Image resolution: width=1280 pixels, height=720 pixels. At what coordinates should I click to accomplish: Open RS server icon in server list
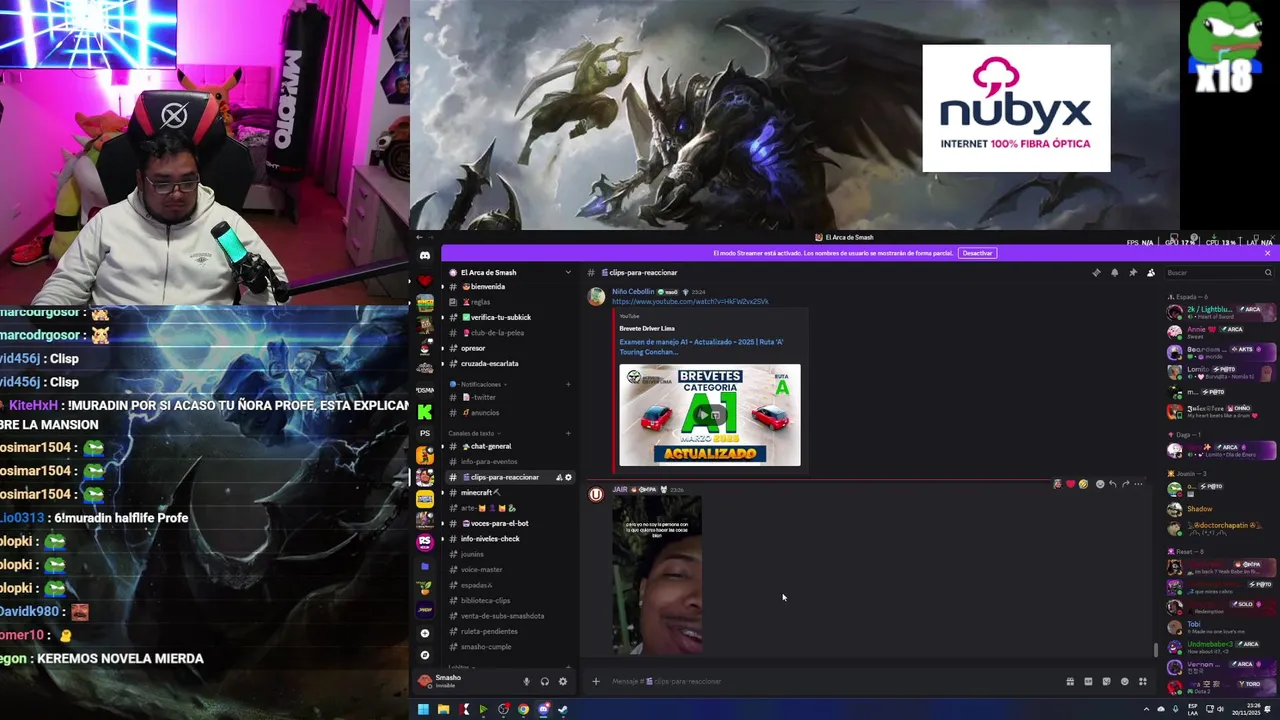(x=425, y=542)
